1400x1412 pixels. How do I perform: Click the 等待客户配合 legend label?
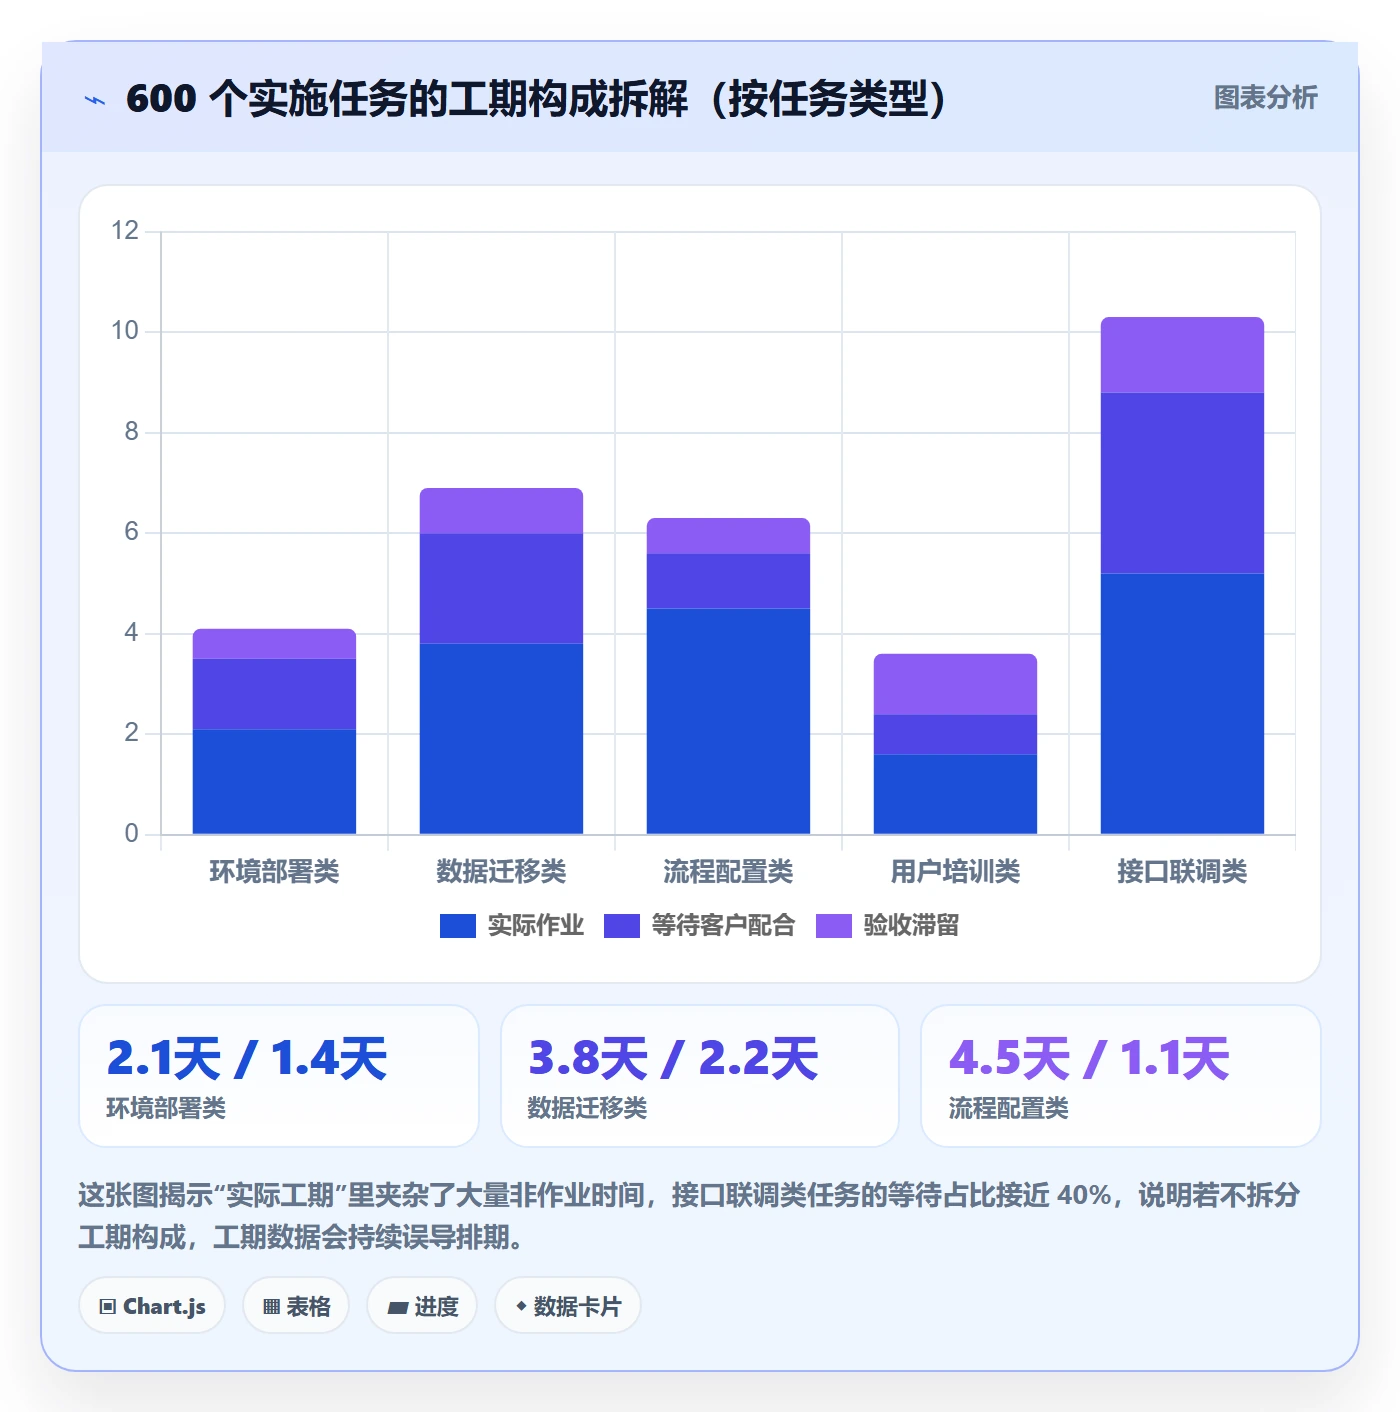(723, 926)
